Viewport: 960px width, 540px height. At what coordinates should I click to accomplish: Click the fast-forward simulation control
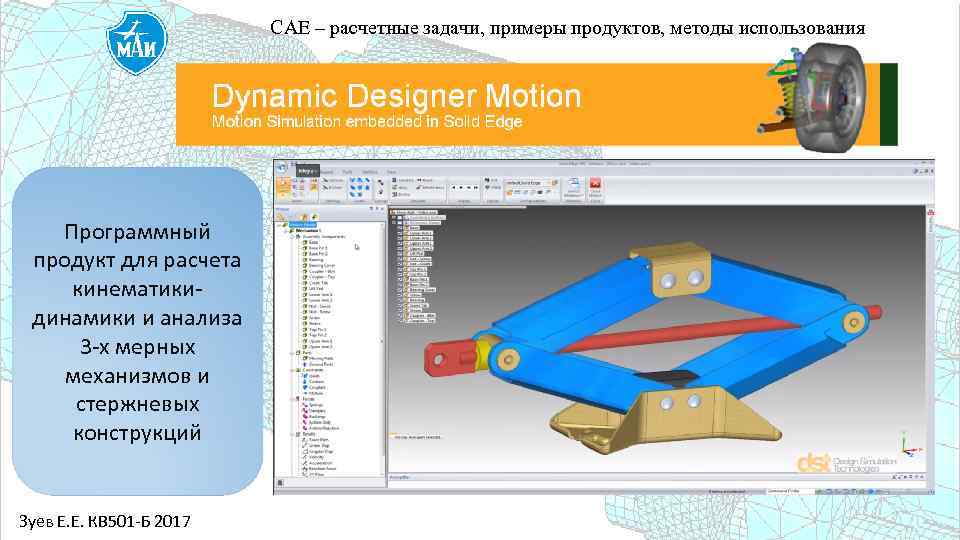[x=476, y=187]
